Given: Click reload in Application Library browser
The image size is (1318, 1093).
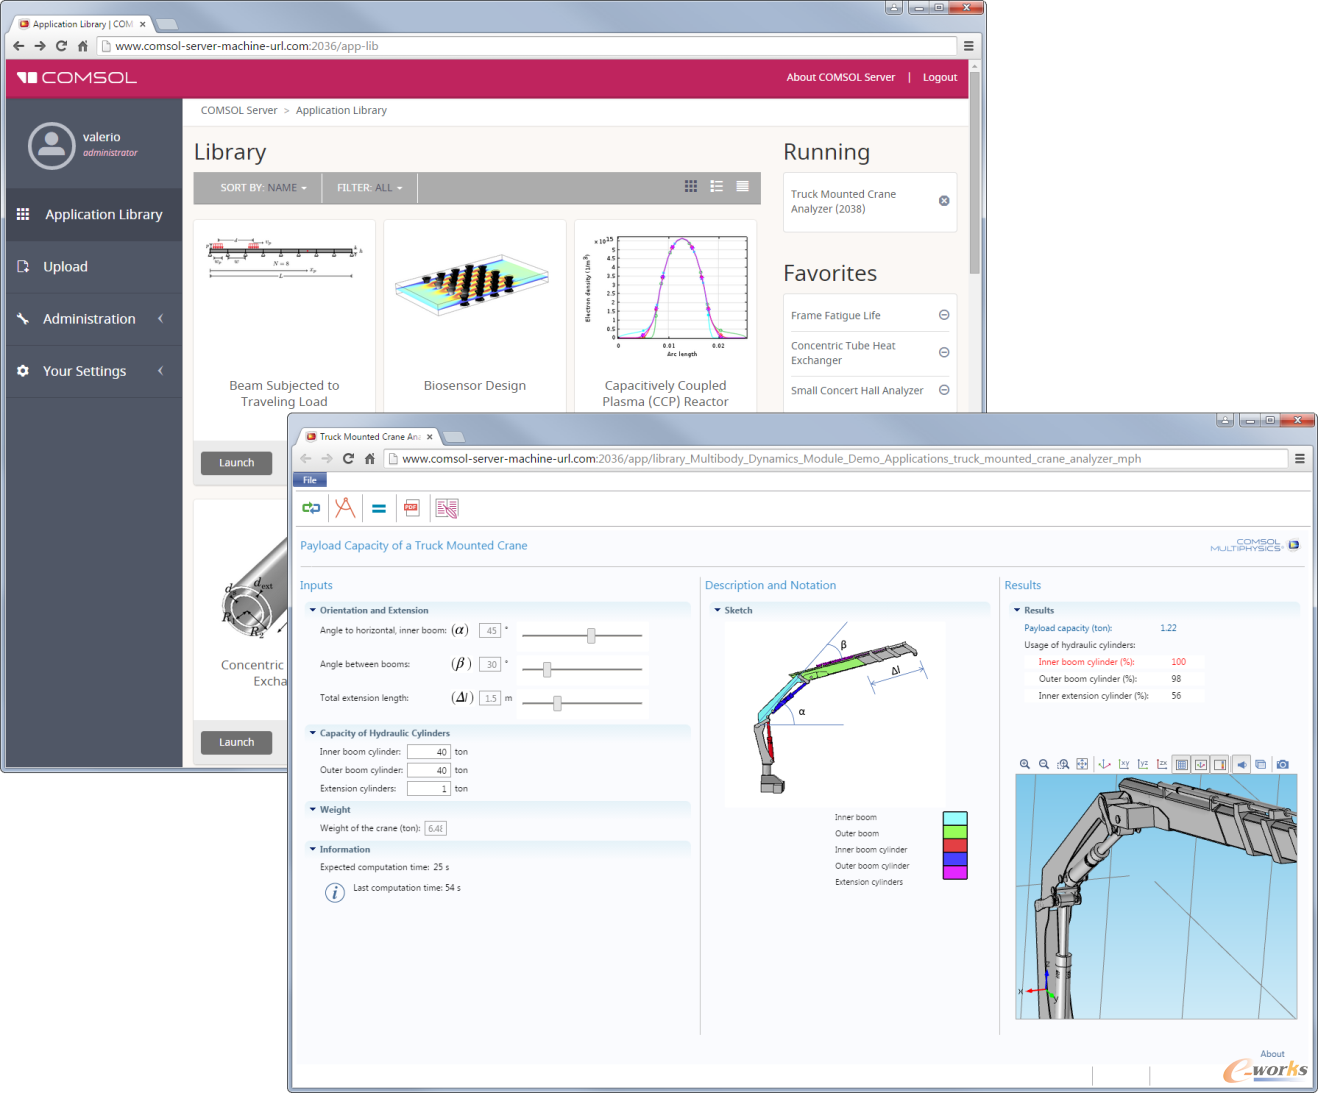Looking at the screenshot, I should (x=61, y=46).
